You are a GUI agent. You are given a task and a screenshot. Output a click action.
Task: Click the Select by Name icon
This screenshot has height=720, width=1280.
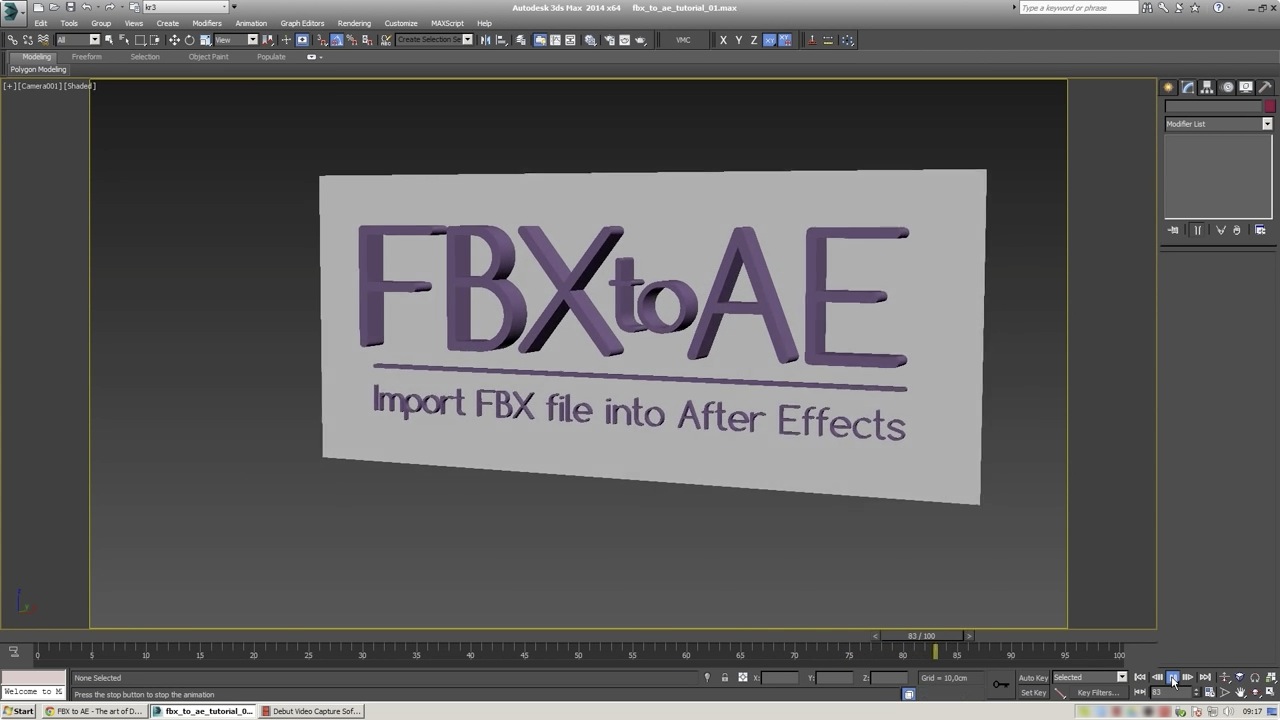[x=124, y=40]
